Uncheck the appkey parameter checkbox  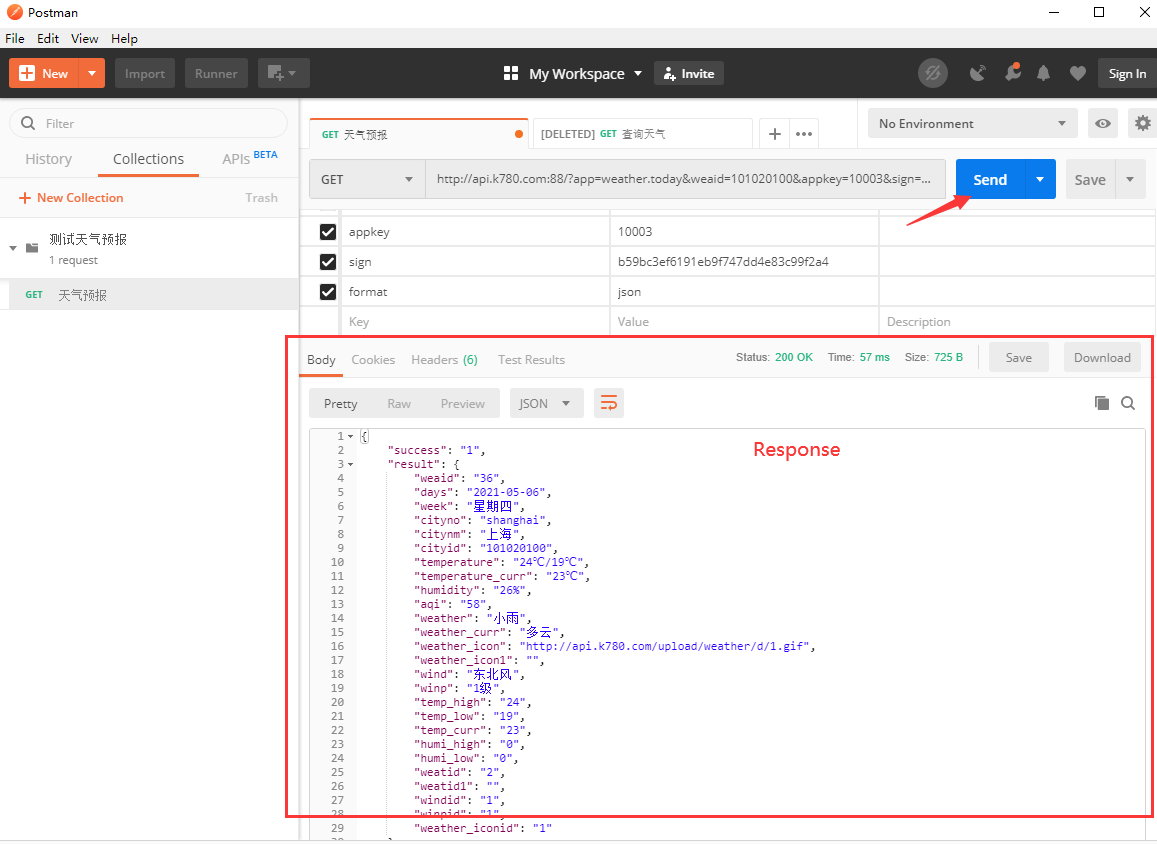click(x=328, y=232)
